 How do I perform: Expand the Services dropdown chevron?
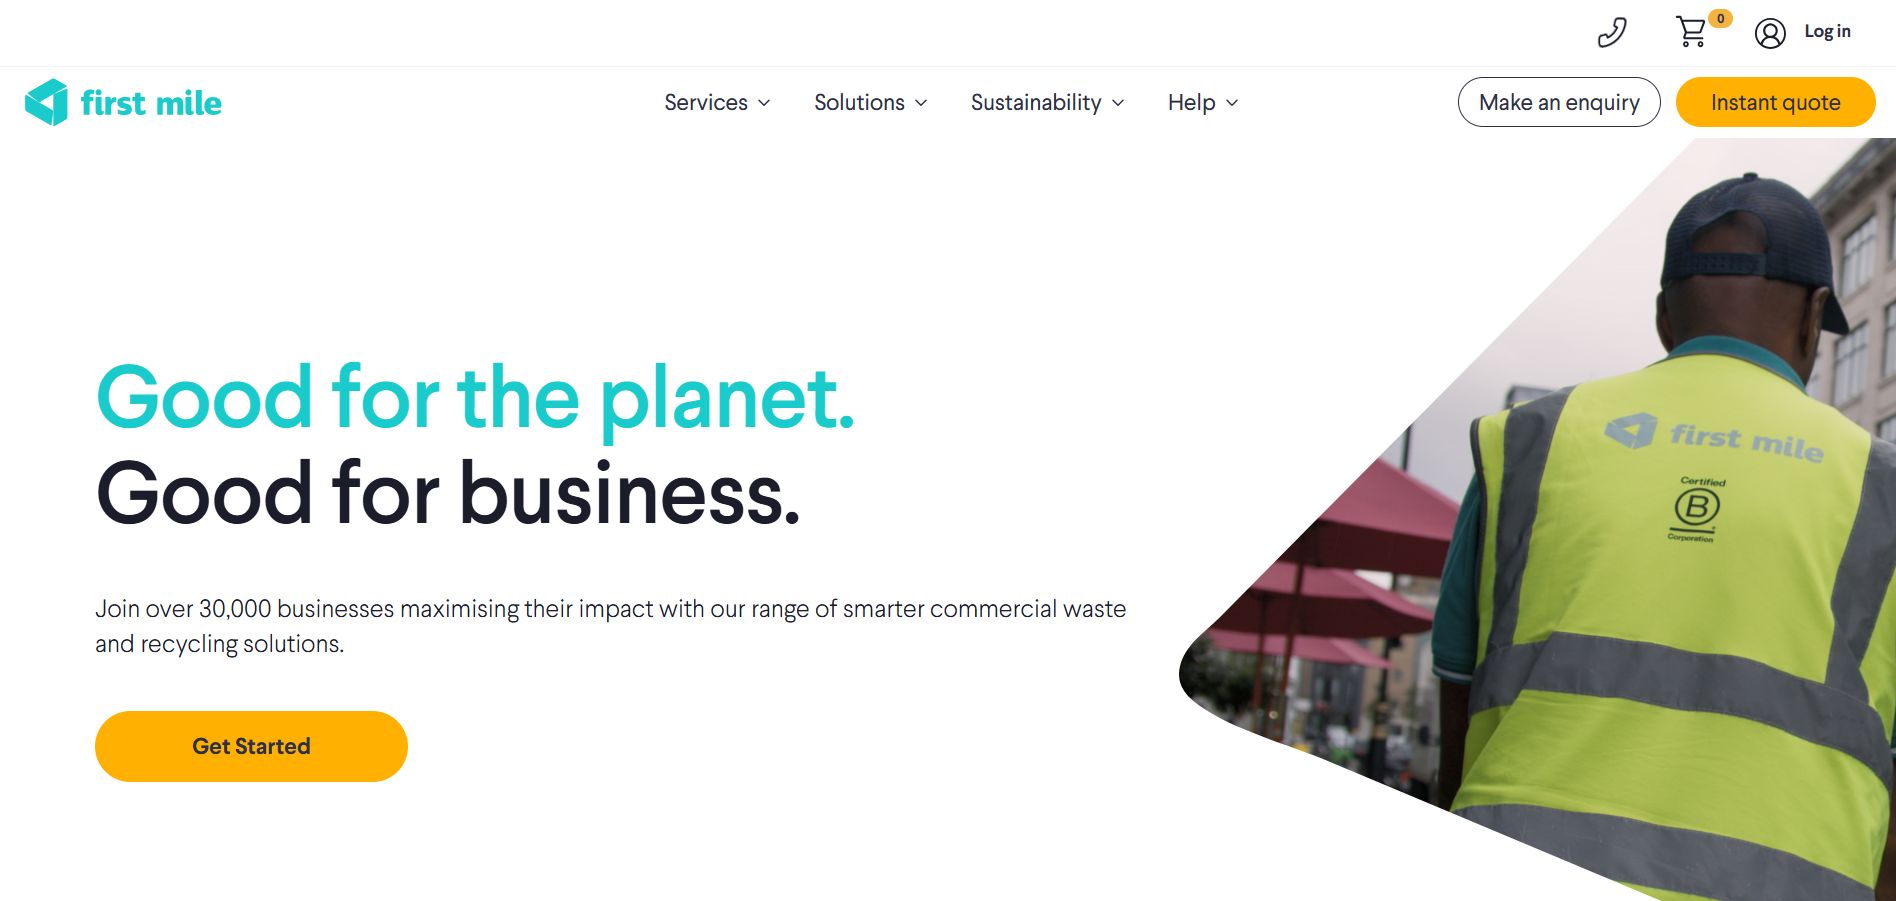764,103
